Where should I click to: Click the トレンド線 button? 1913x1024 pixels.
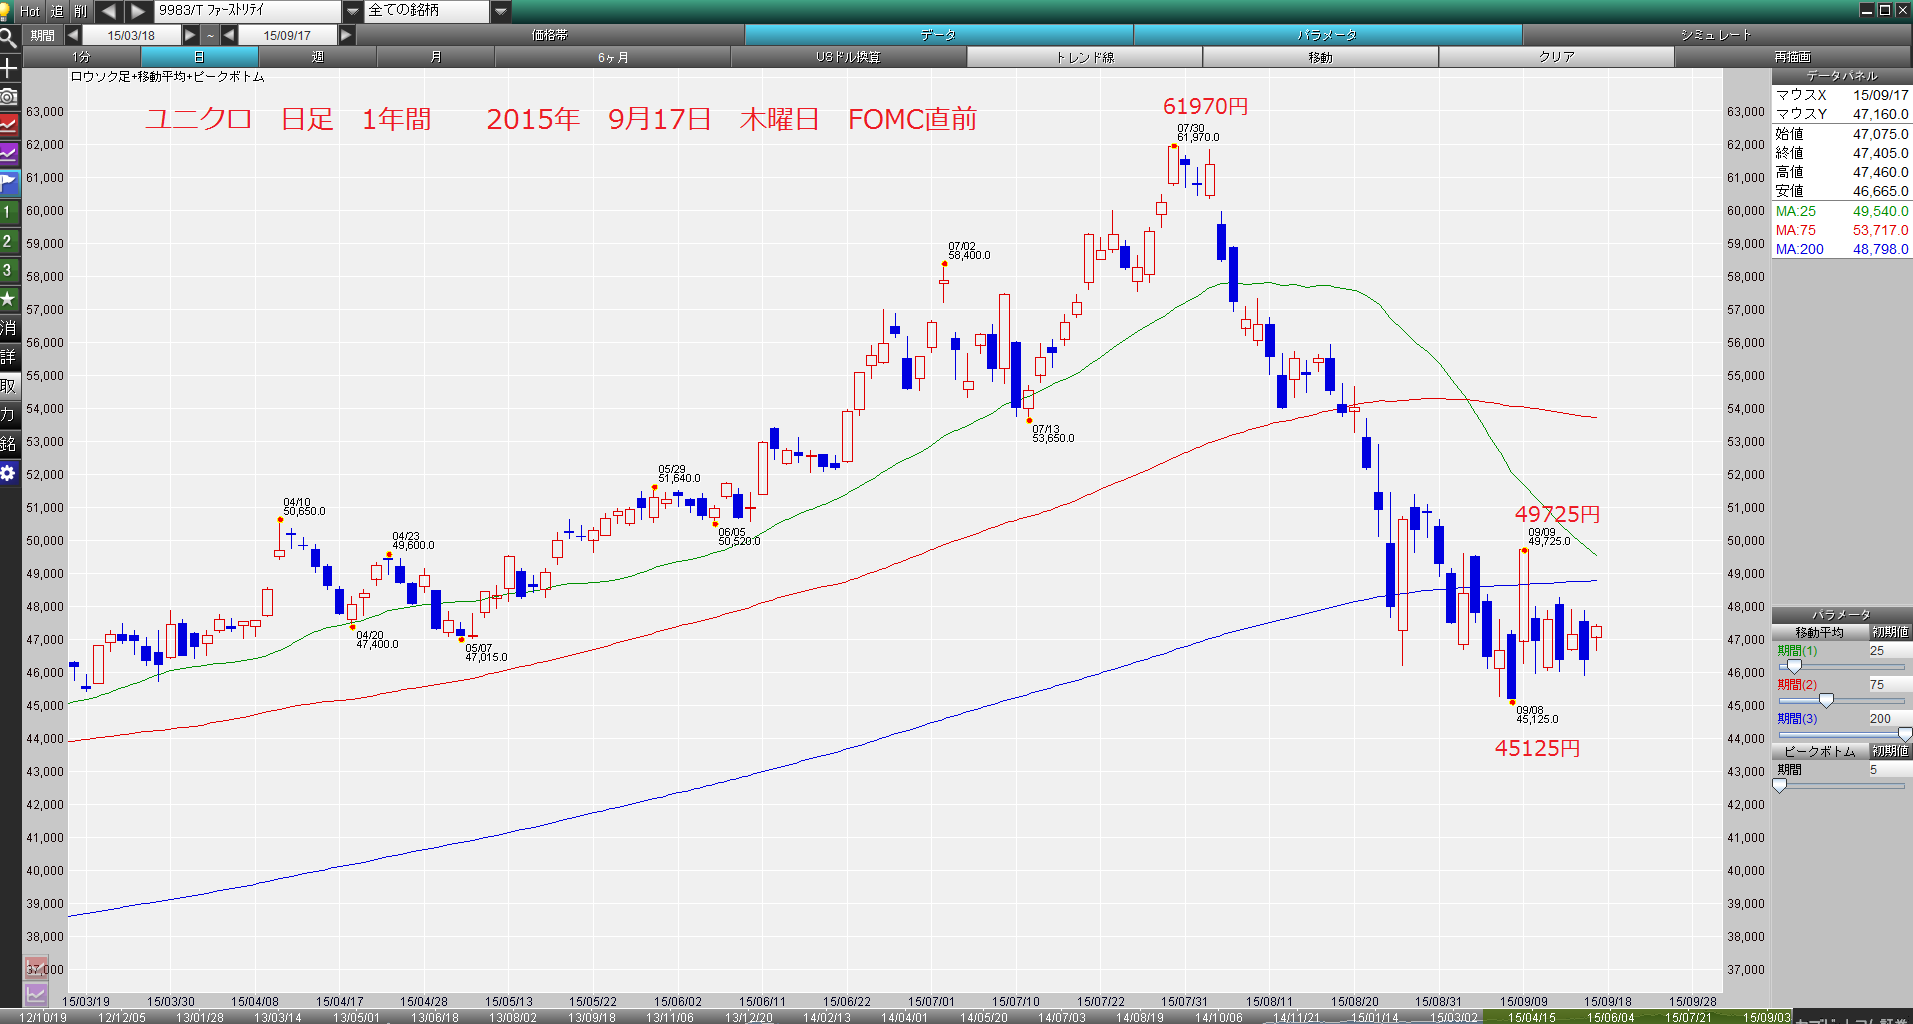1085,57
